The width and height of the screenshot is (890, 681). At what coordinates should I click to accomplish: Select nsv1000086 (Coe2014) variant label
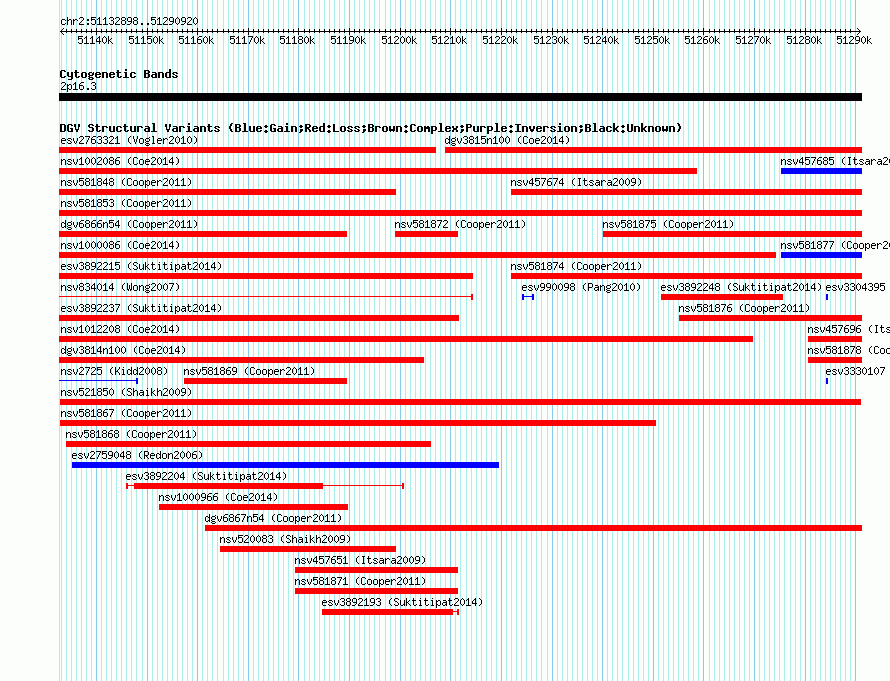[120, 245]
